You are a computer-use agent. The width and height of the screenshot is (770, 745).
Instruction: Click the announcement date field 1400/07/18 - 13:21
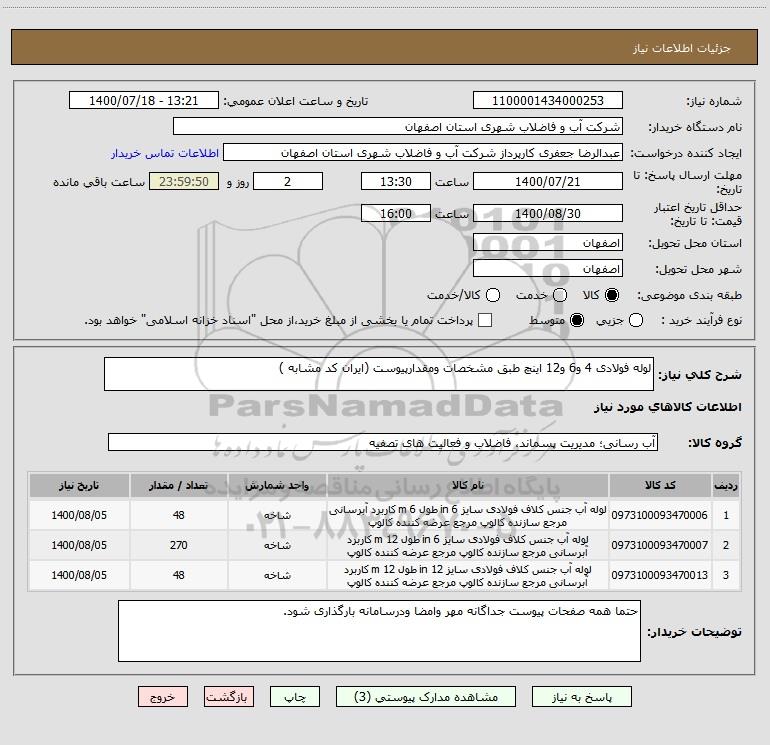pyautogui.click(x=144, y=101)
